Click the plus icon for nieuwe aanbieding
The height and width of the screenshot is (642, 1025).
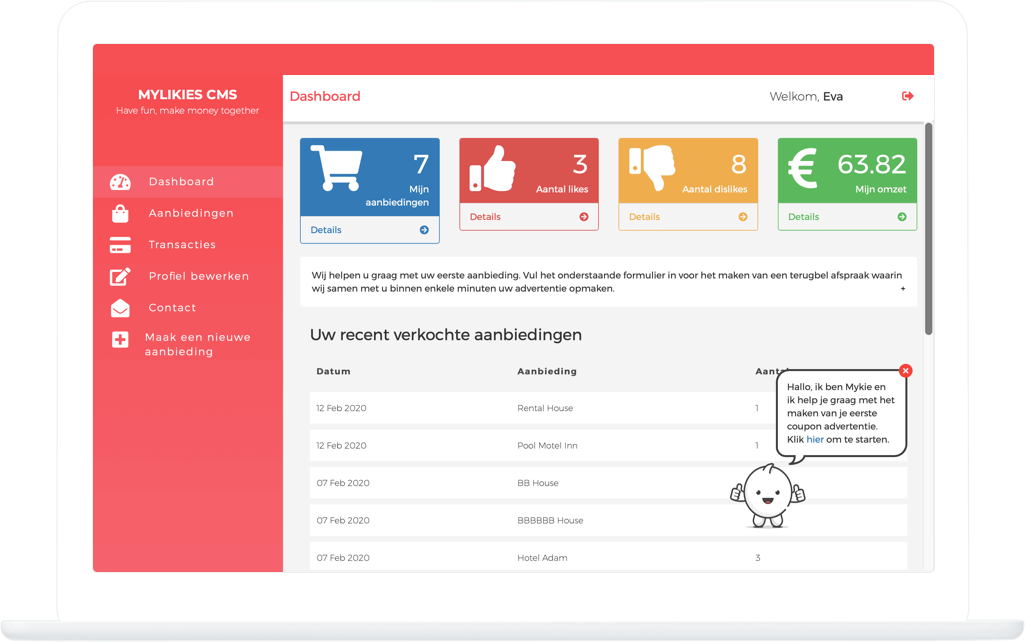[x=120, y=340]
